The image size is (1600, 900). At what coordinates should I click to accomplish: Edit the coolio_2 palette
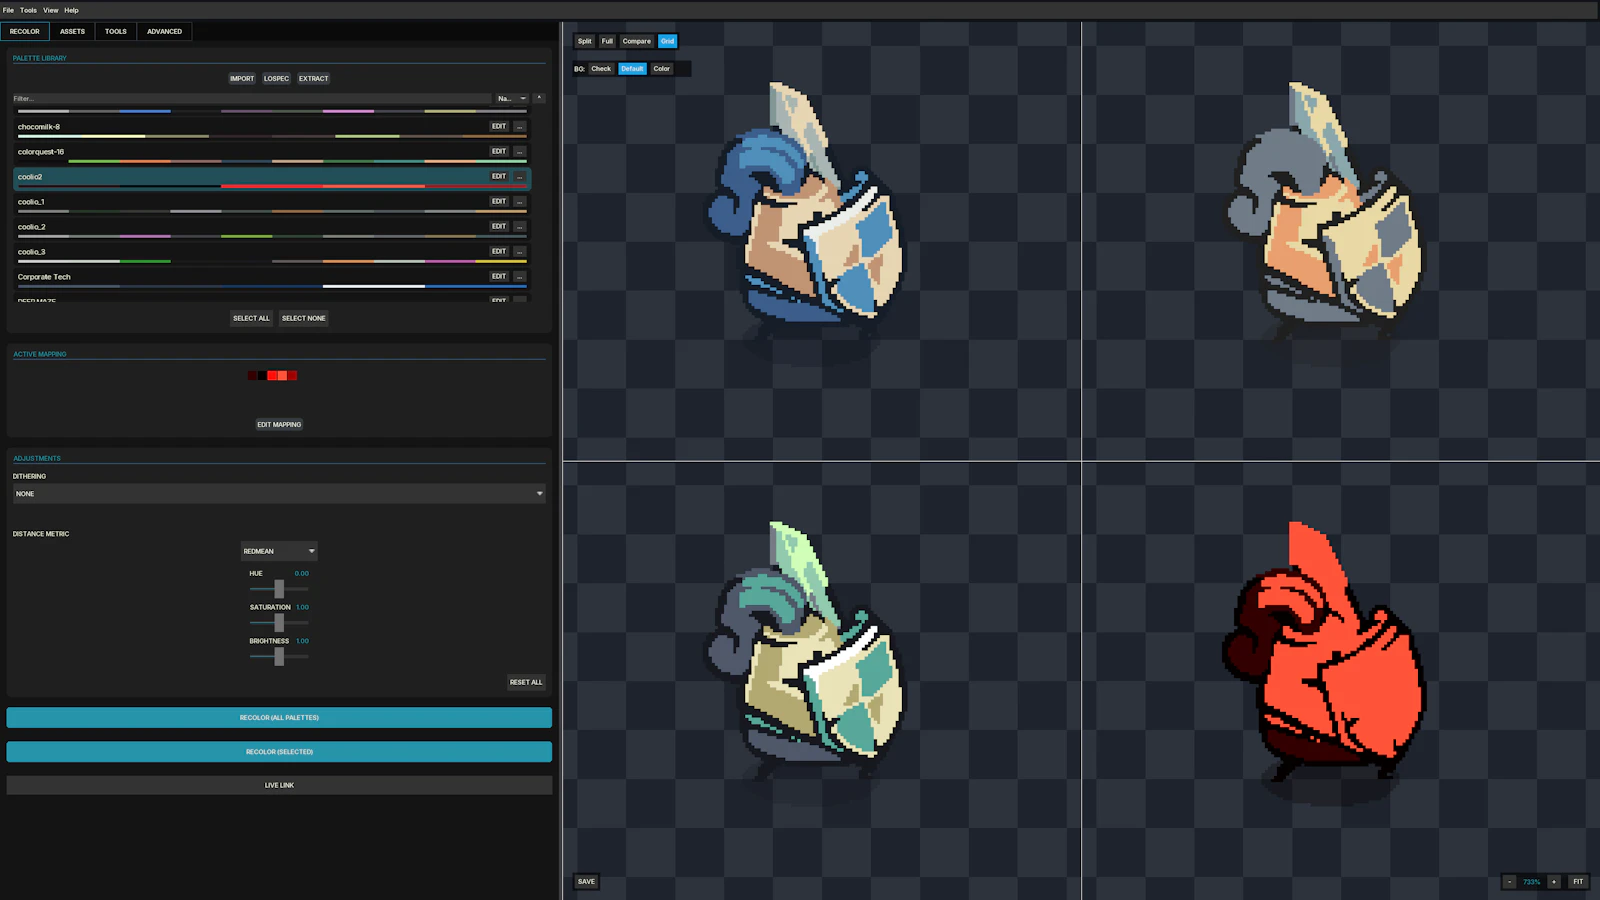(499, 227)
